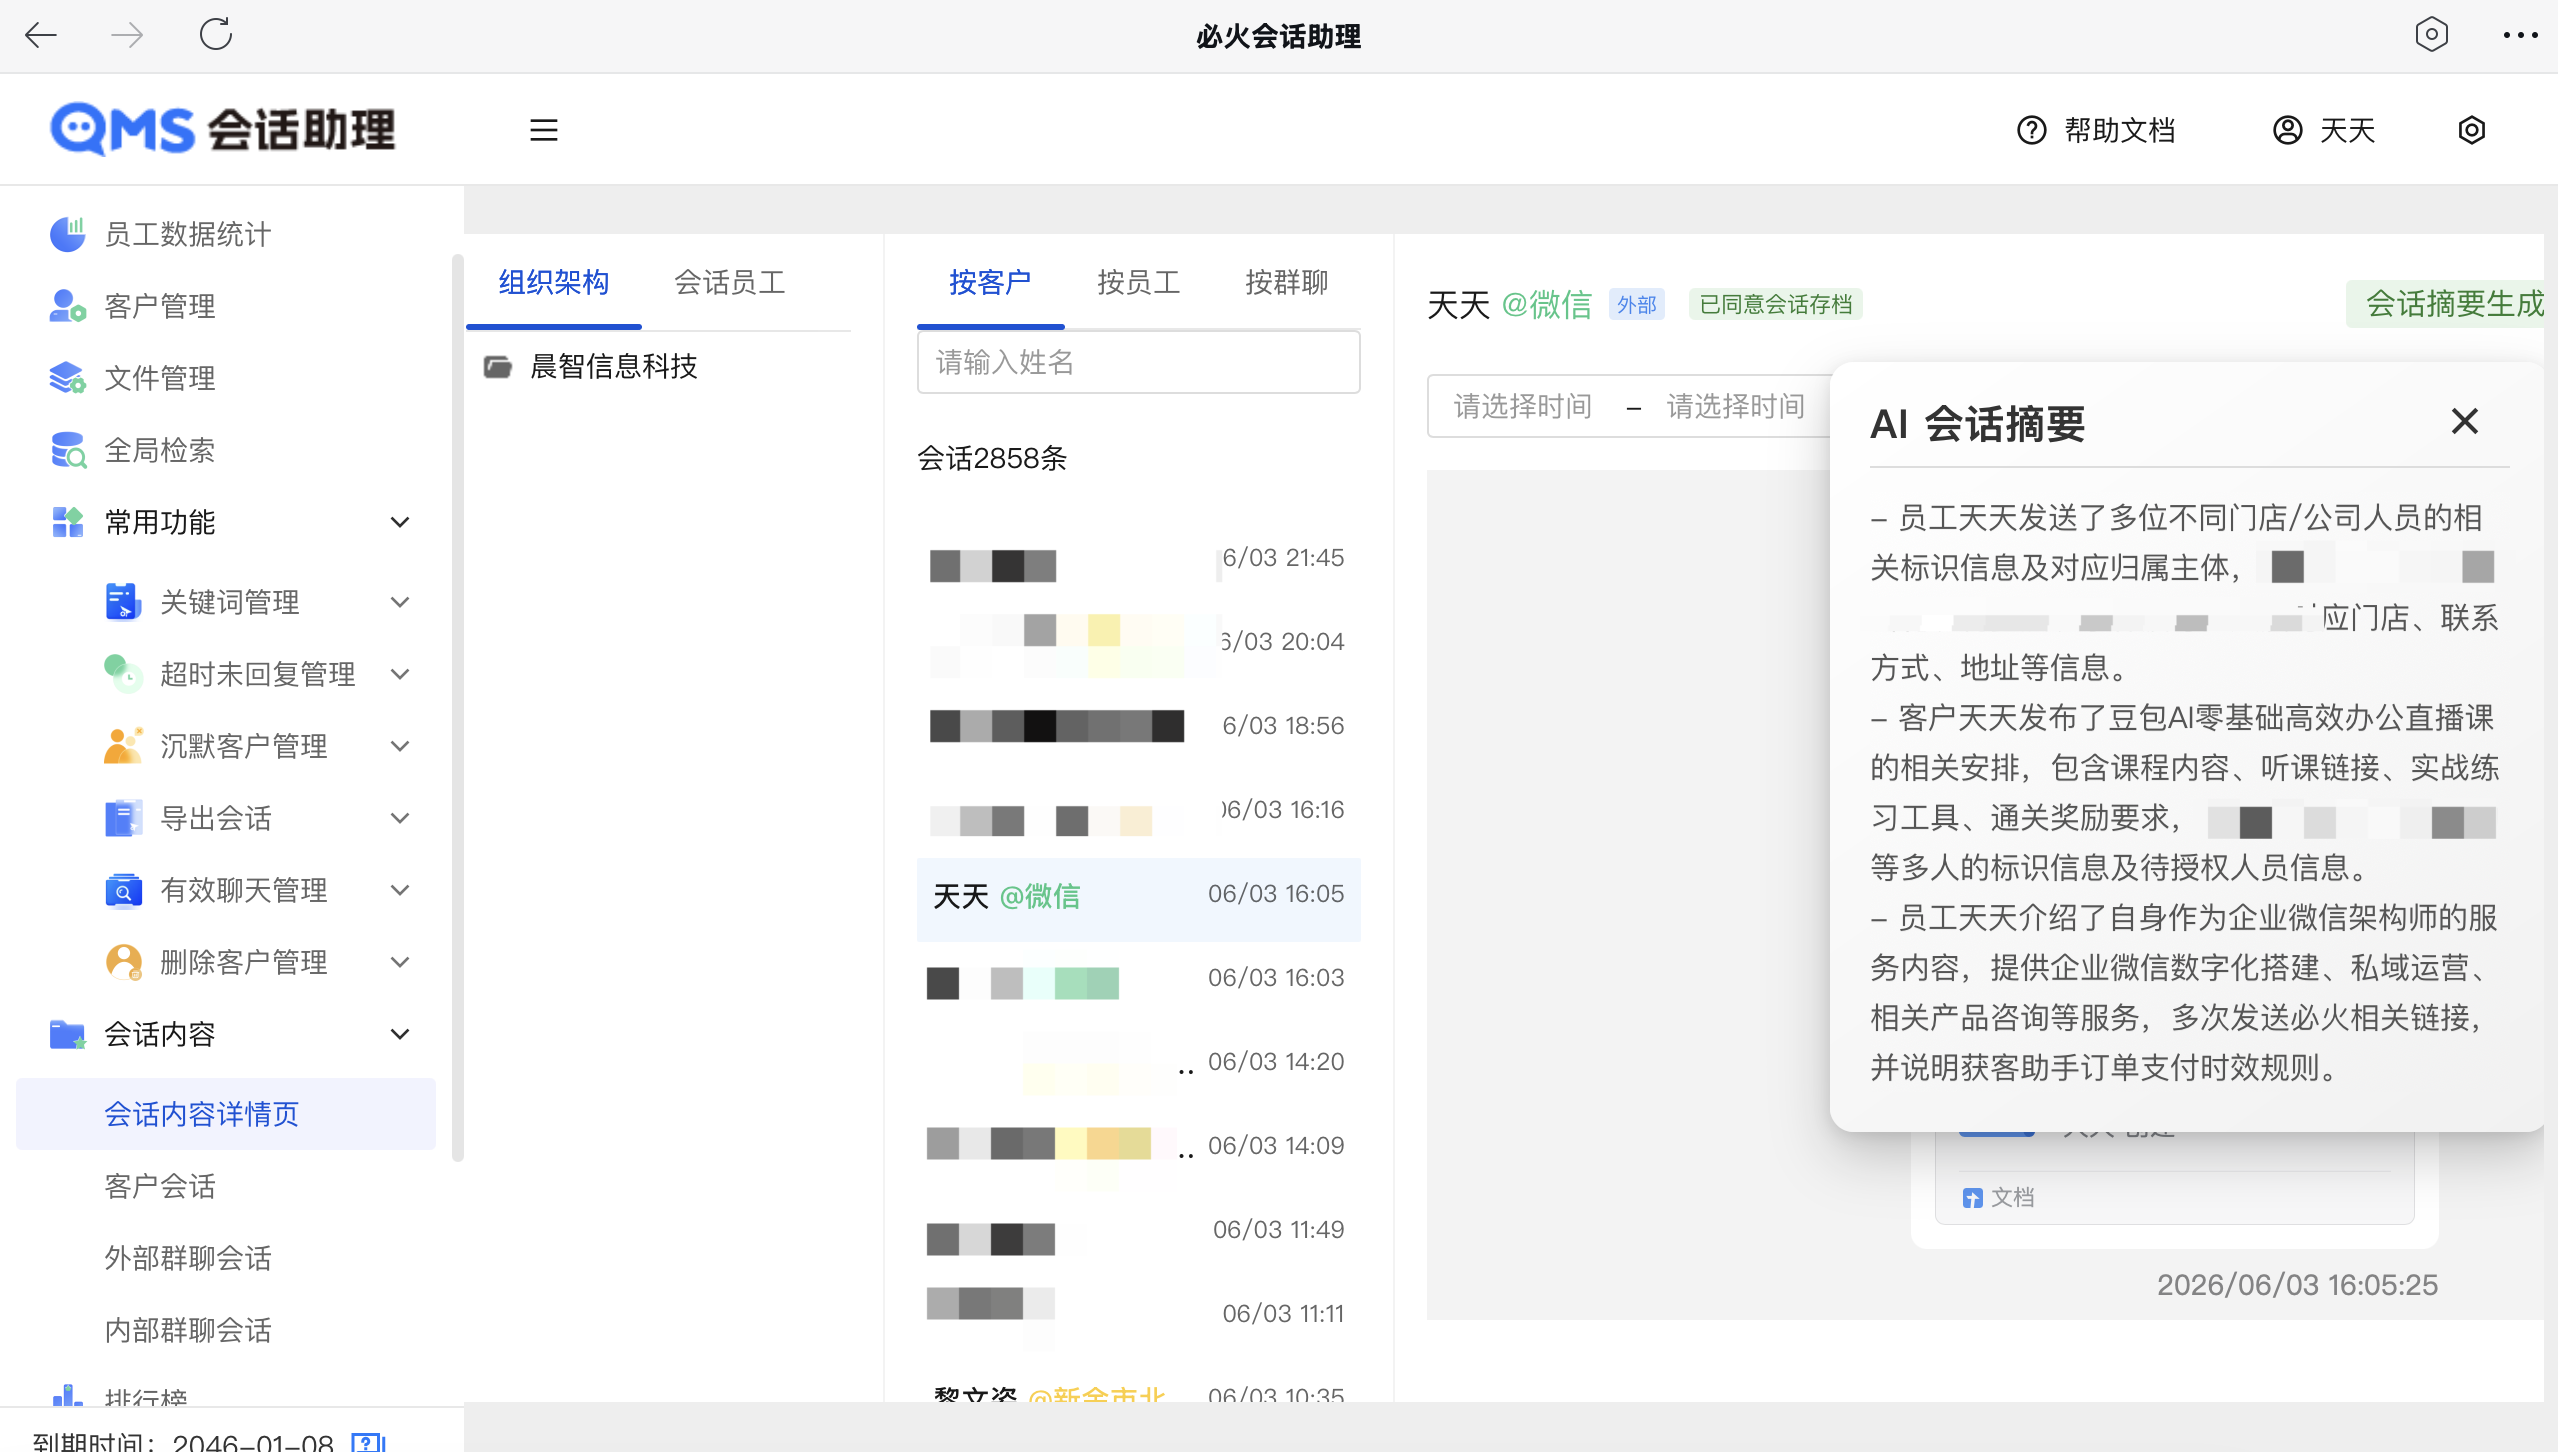Open 外部群聊会话 submenu item

pos(188,1258)
